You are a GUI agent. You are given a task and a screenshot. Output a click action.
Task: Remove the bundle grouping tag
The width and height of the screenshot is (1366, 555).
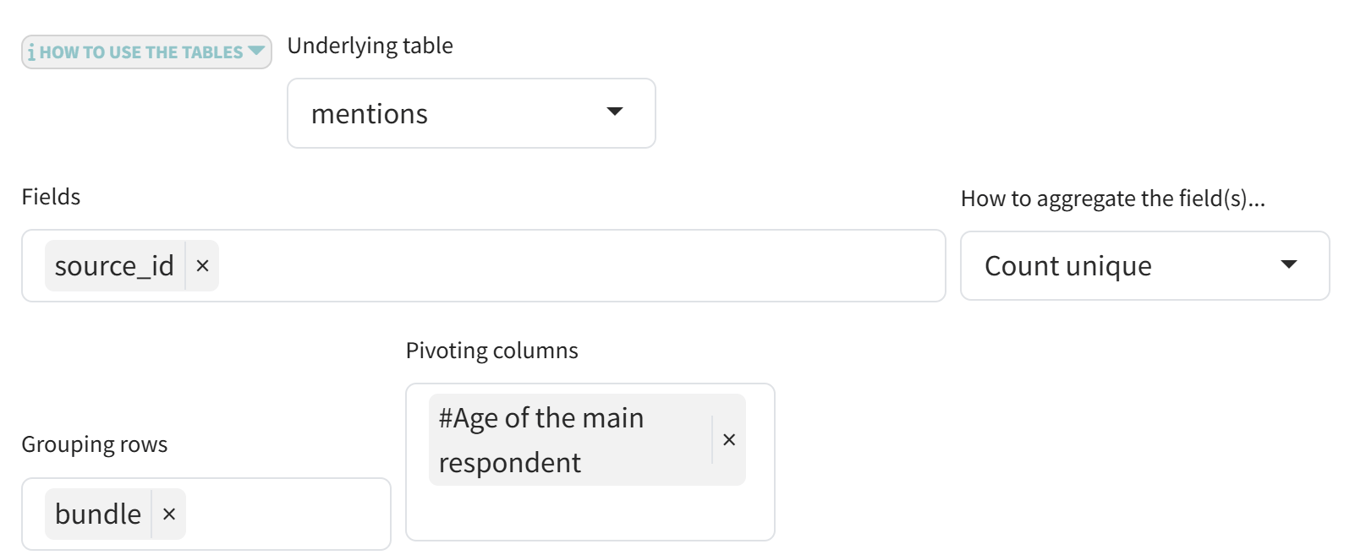pyautogui.click(x=169, y=514)
